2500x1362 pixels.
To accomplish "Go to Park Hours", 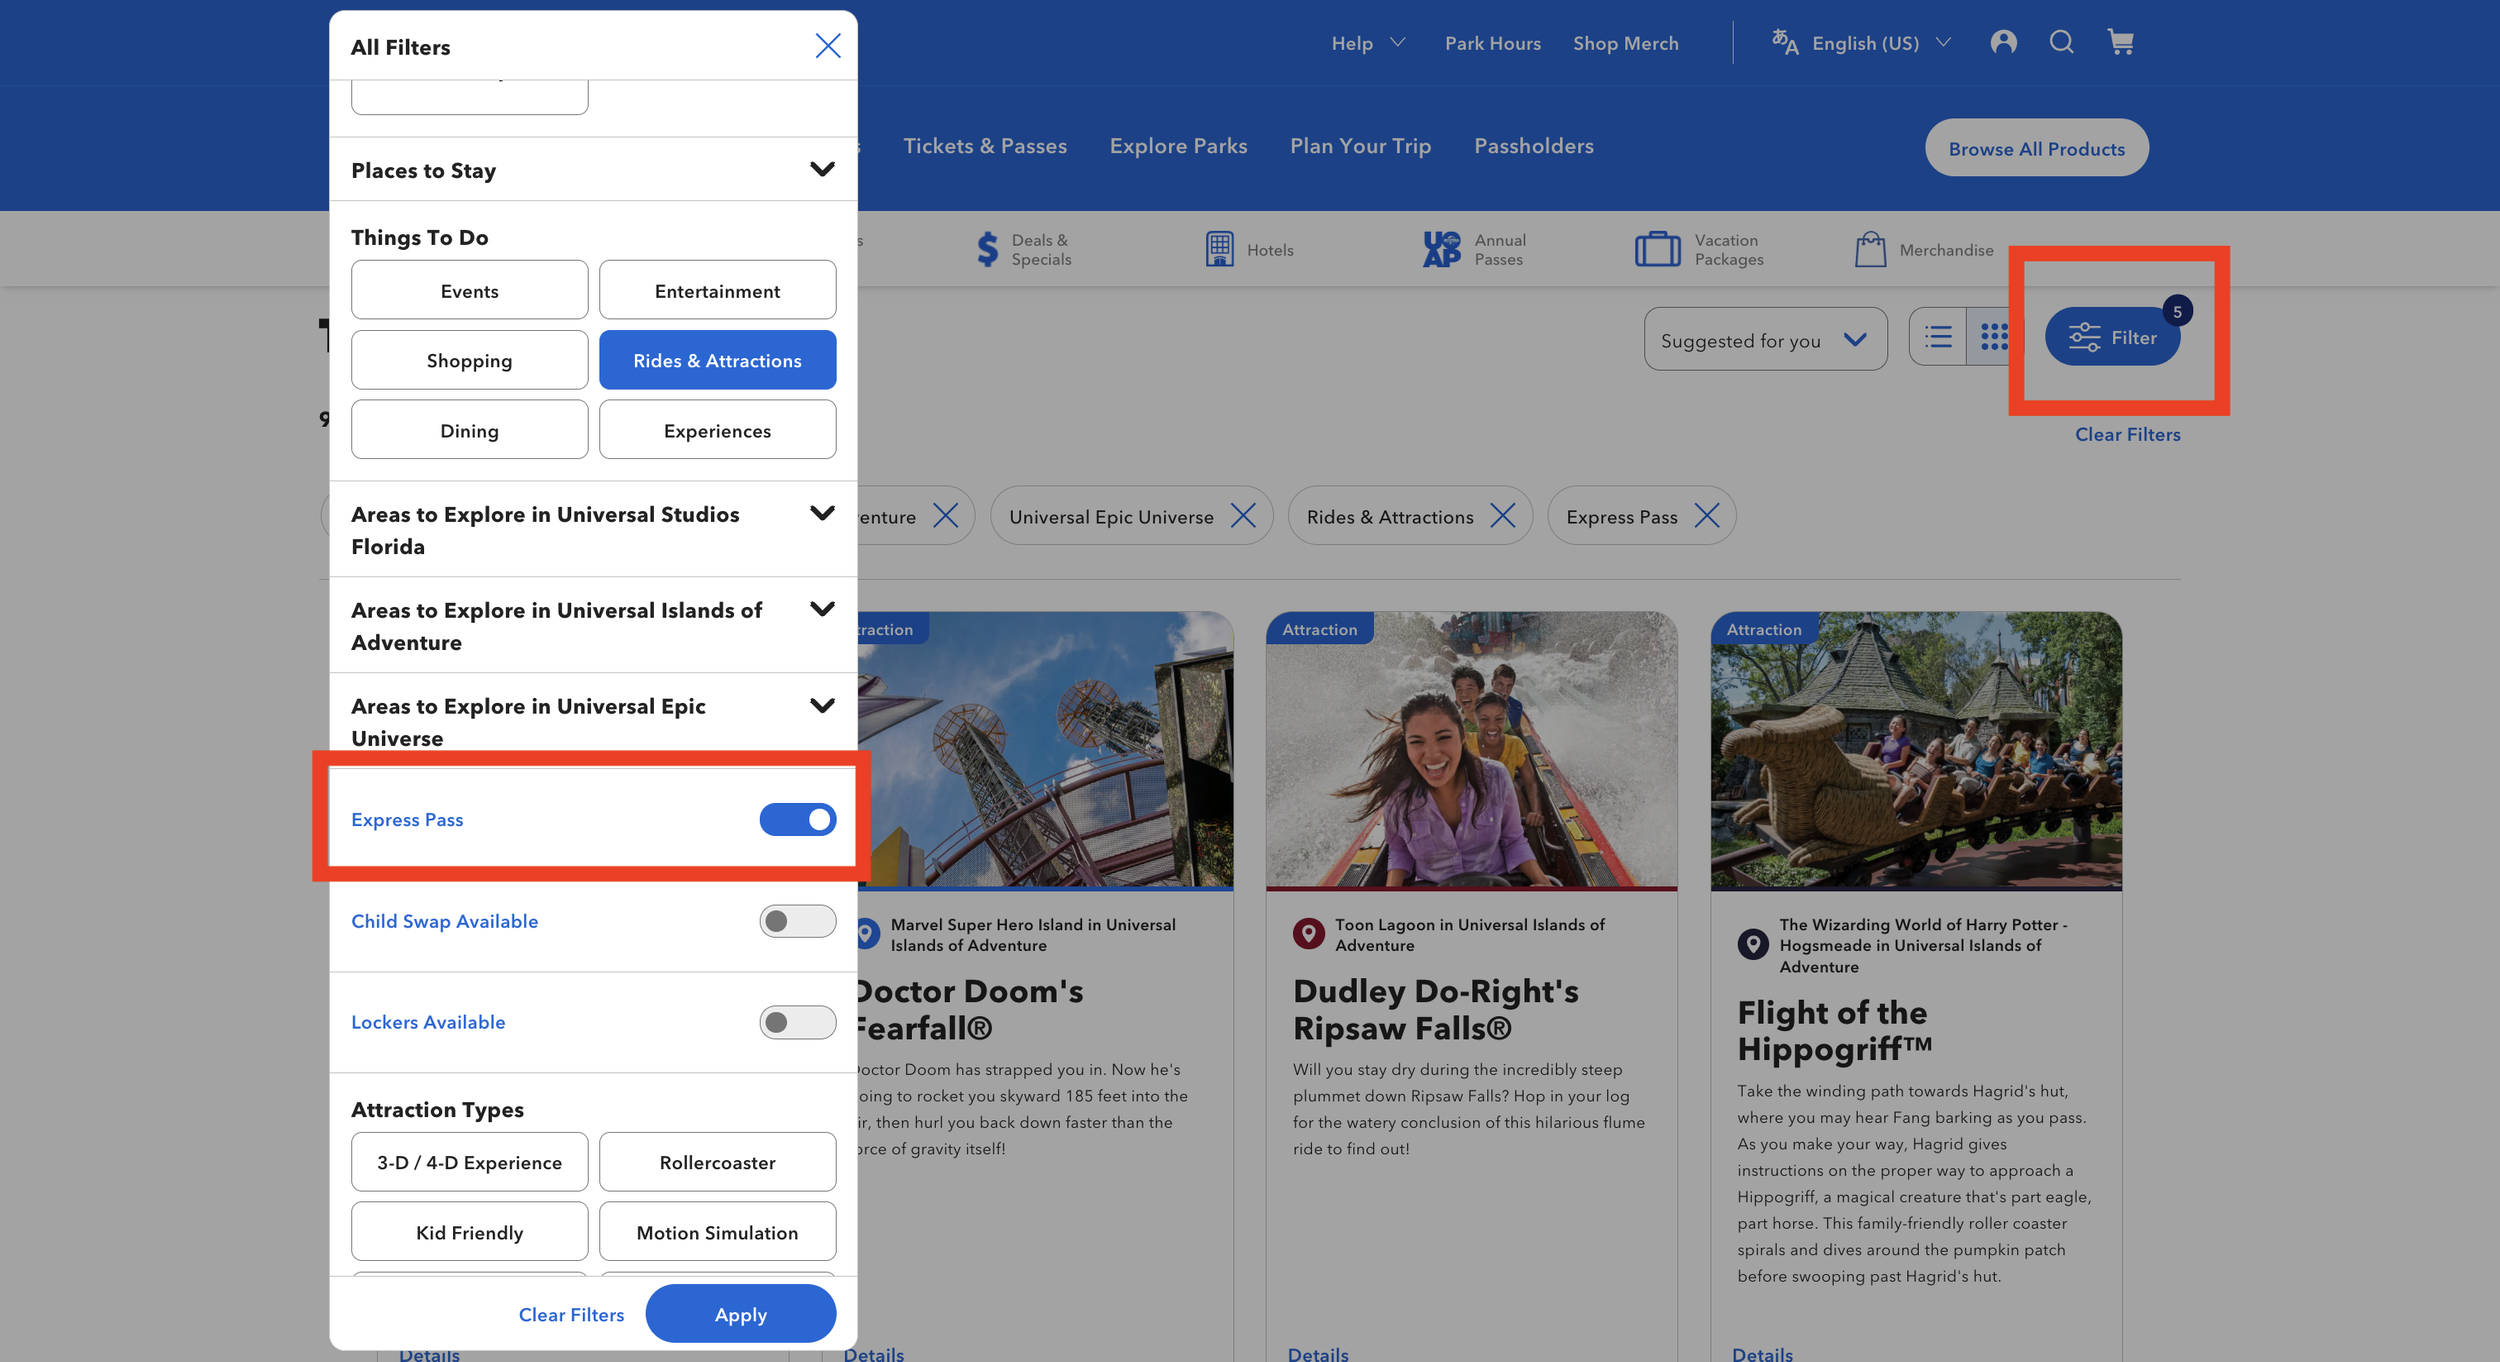I will [1492, 43].
